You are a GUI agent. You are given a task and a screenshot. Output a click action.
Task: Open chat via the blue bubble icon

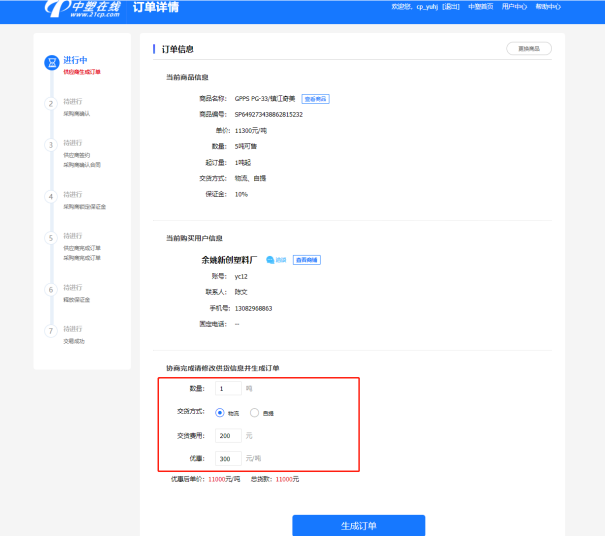tap(270, 260)
